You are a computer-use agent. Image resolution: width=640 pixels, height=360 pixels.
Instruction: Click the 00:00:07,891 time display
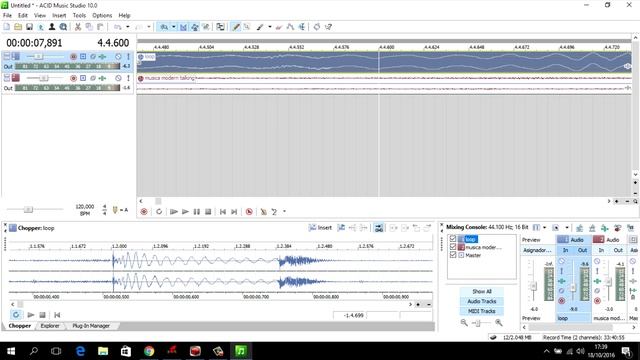tap(34, 43)
